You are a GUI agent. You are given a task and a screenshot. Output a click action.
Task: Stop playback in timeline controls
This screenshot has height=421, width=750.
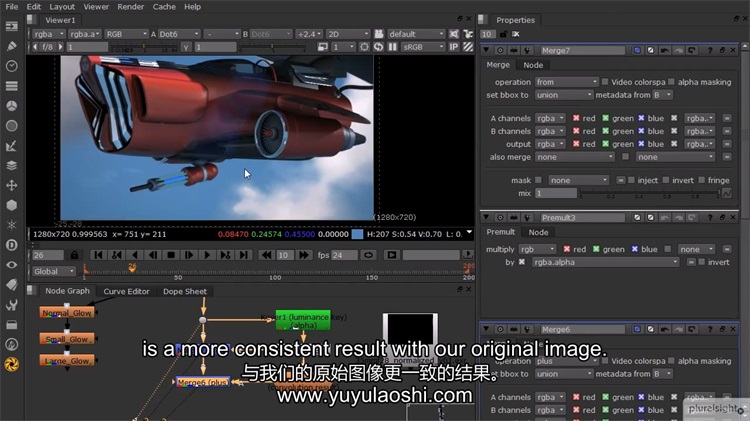point(171,255)
